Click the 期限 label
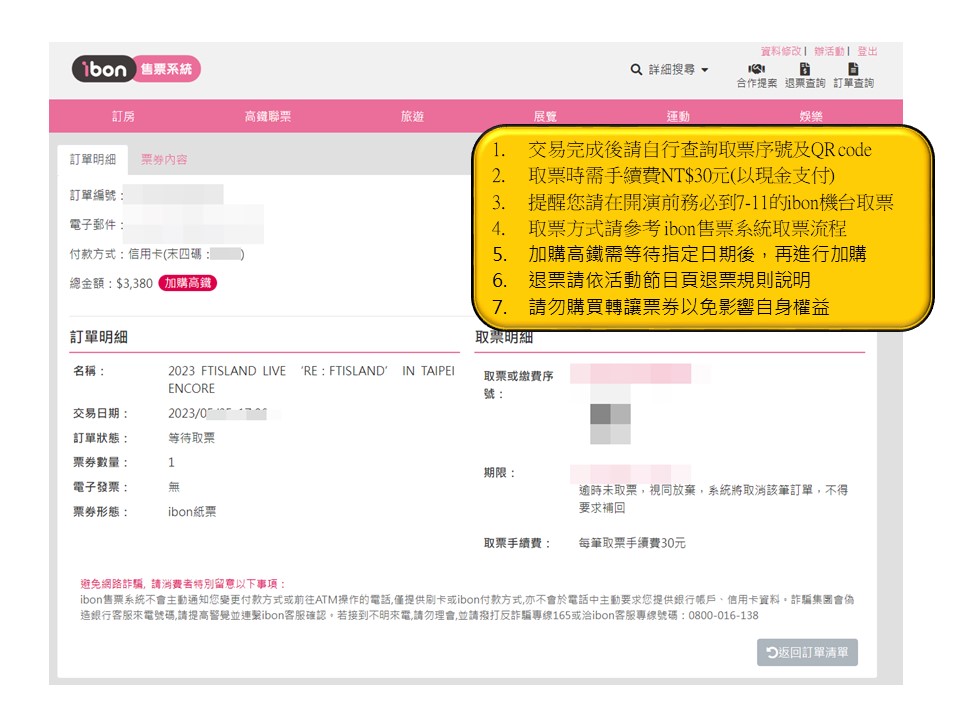This screenshot has height=720, width=960. tap(499, 473)
